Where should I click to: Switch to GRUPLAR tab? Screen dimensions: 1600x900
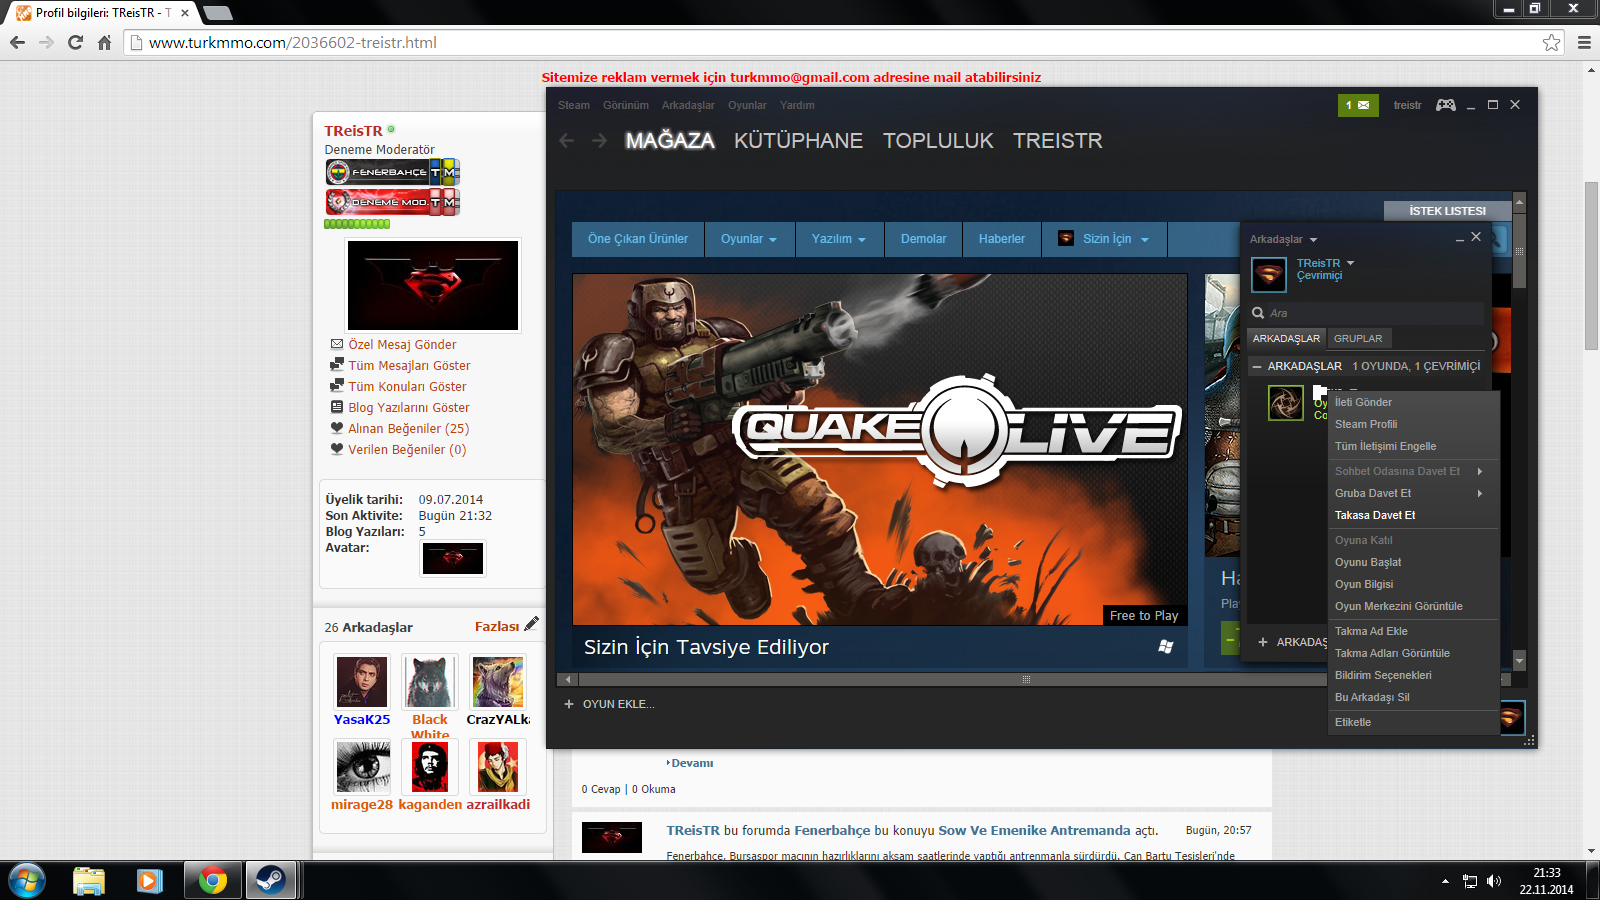[x=1358, y=338]
